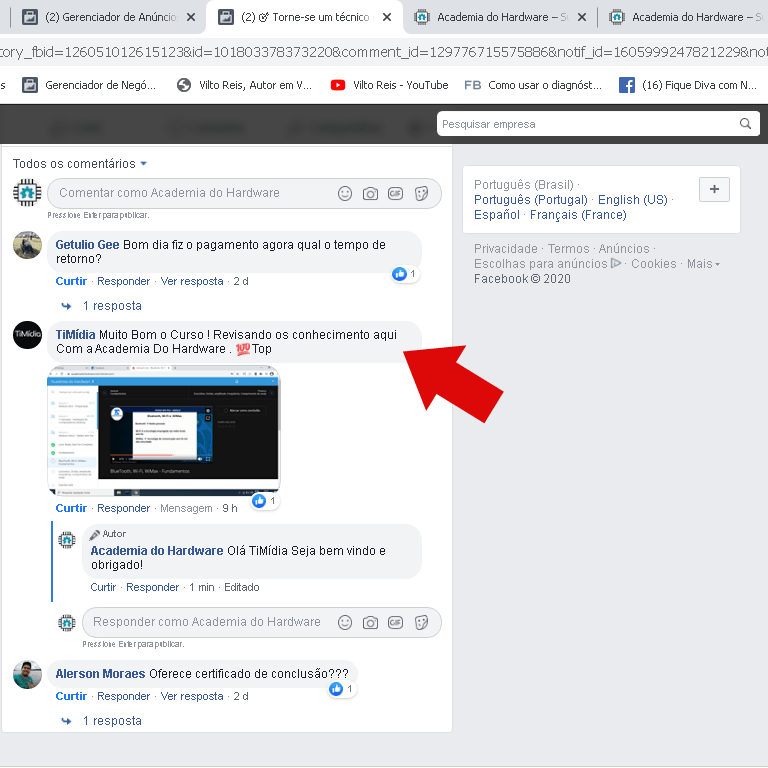This screenshot has width=768, height=768.
Task: Attach photo via camera icon in main comment box
Action: tap(370, 193)
